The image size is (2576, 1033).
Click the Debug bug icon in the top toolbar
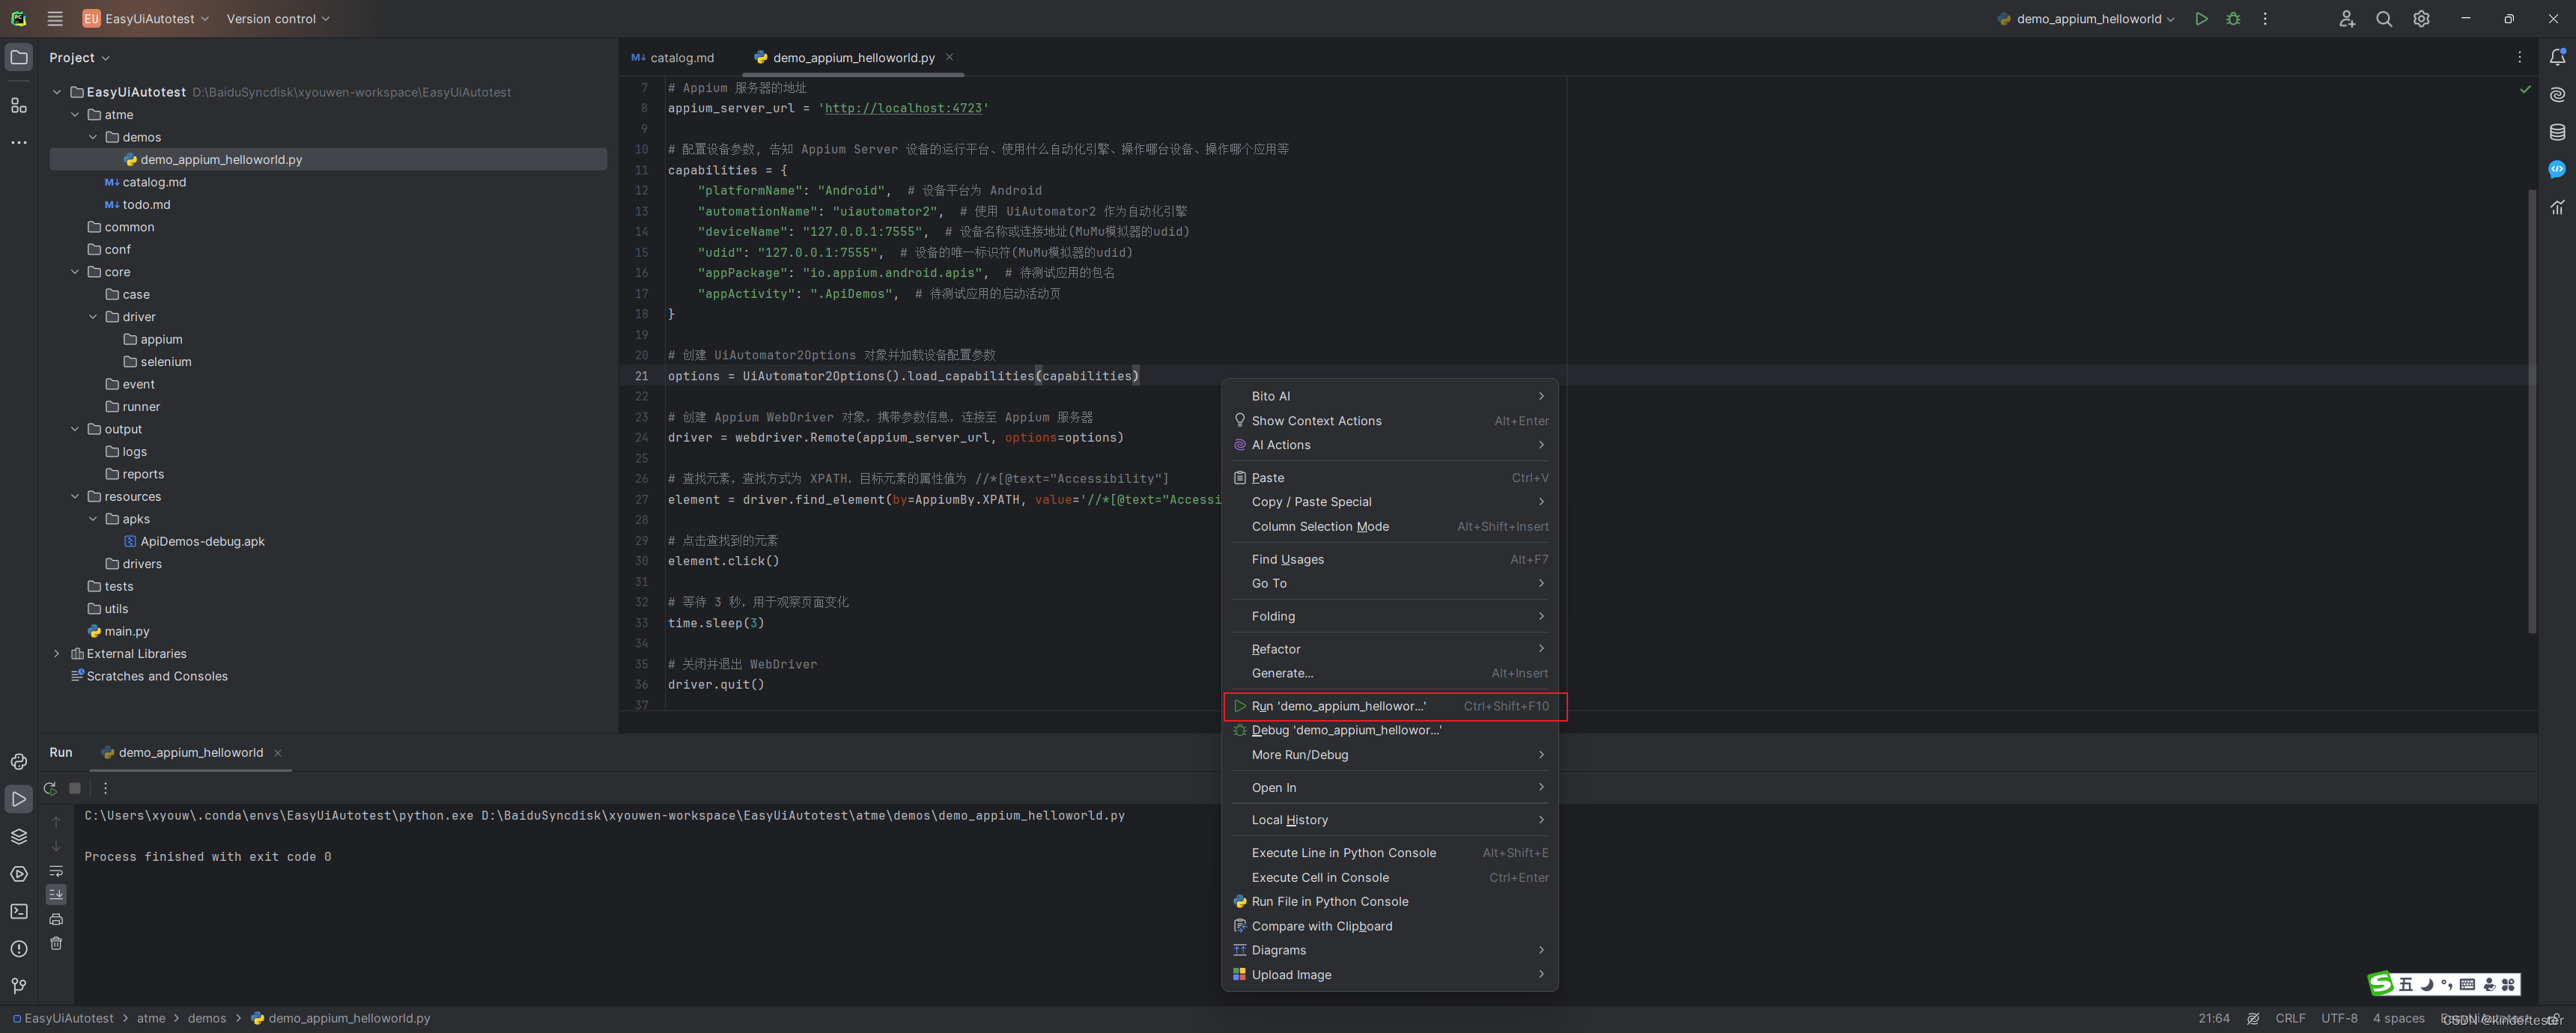point(2233,19)
